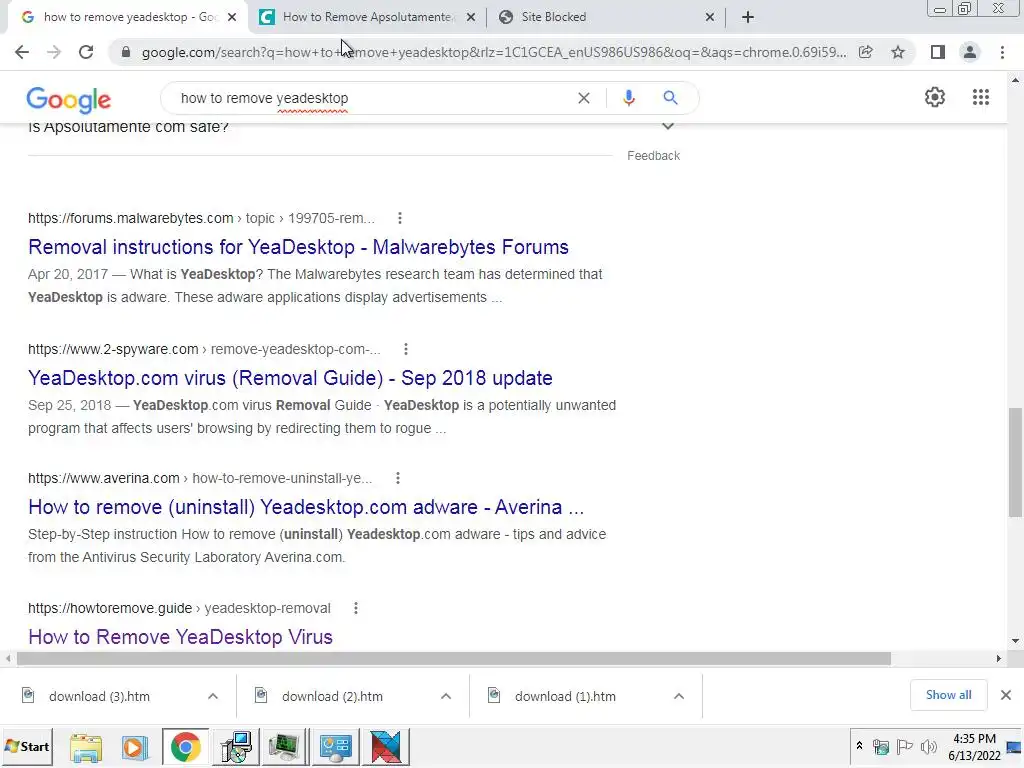The height and width of the screenshot is (768, 1024).
Task: Open options for download (2).htm
Action: coord(446,696)
